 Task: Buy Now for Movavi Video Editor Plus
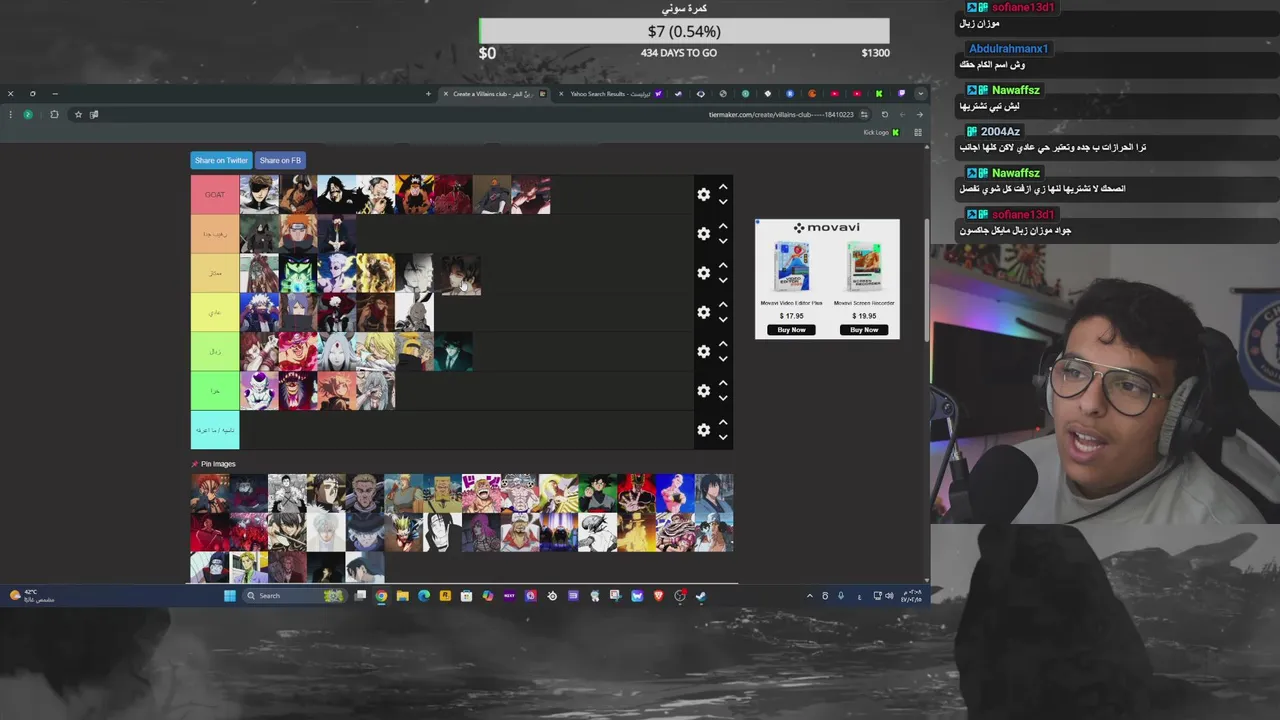click(791, 330)
